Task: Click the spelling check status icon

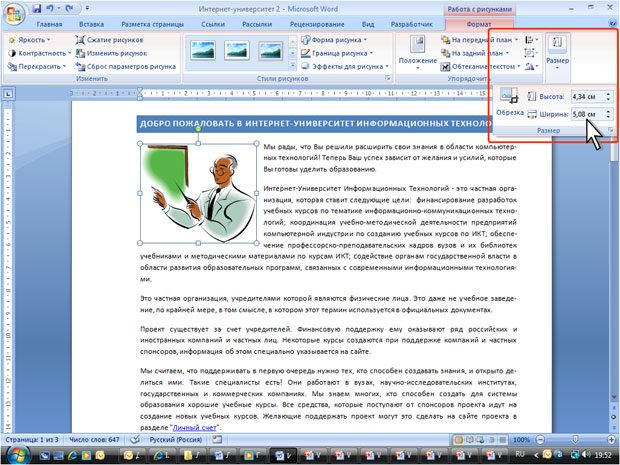Action: pyautogui.click(x=136, y=439)
